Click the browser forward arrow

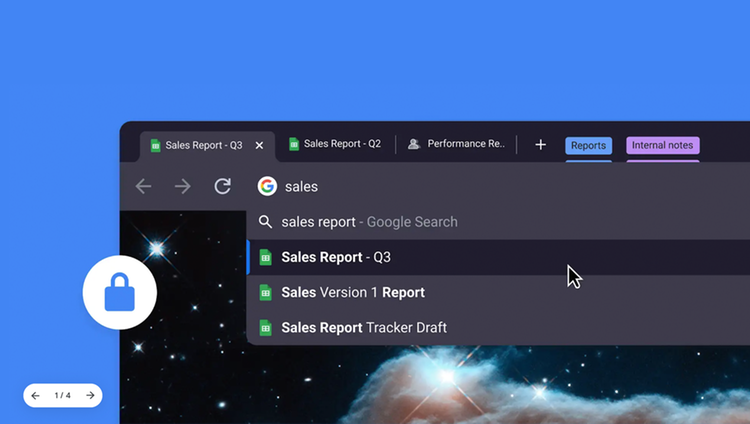click(182, 187)
